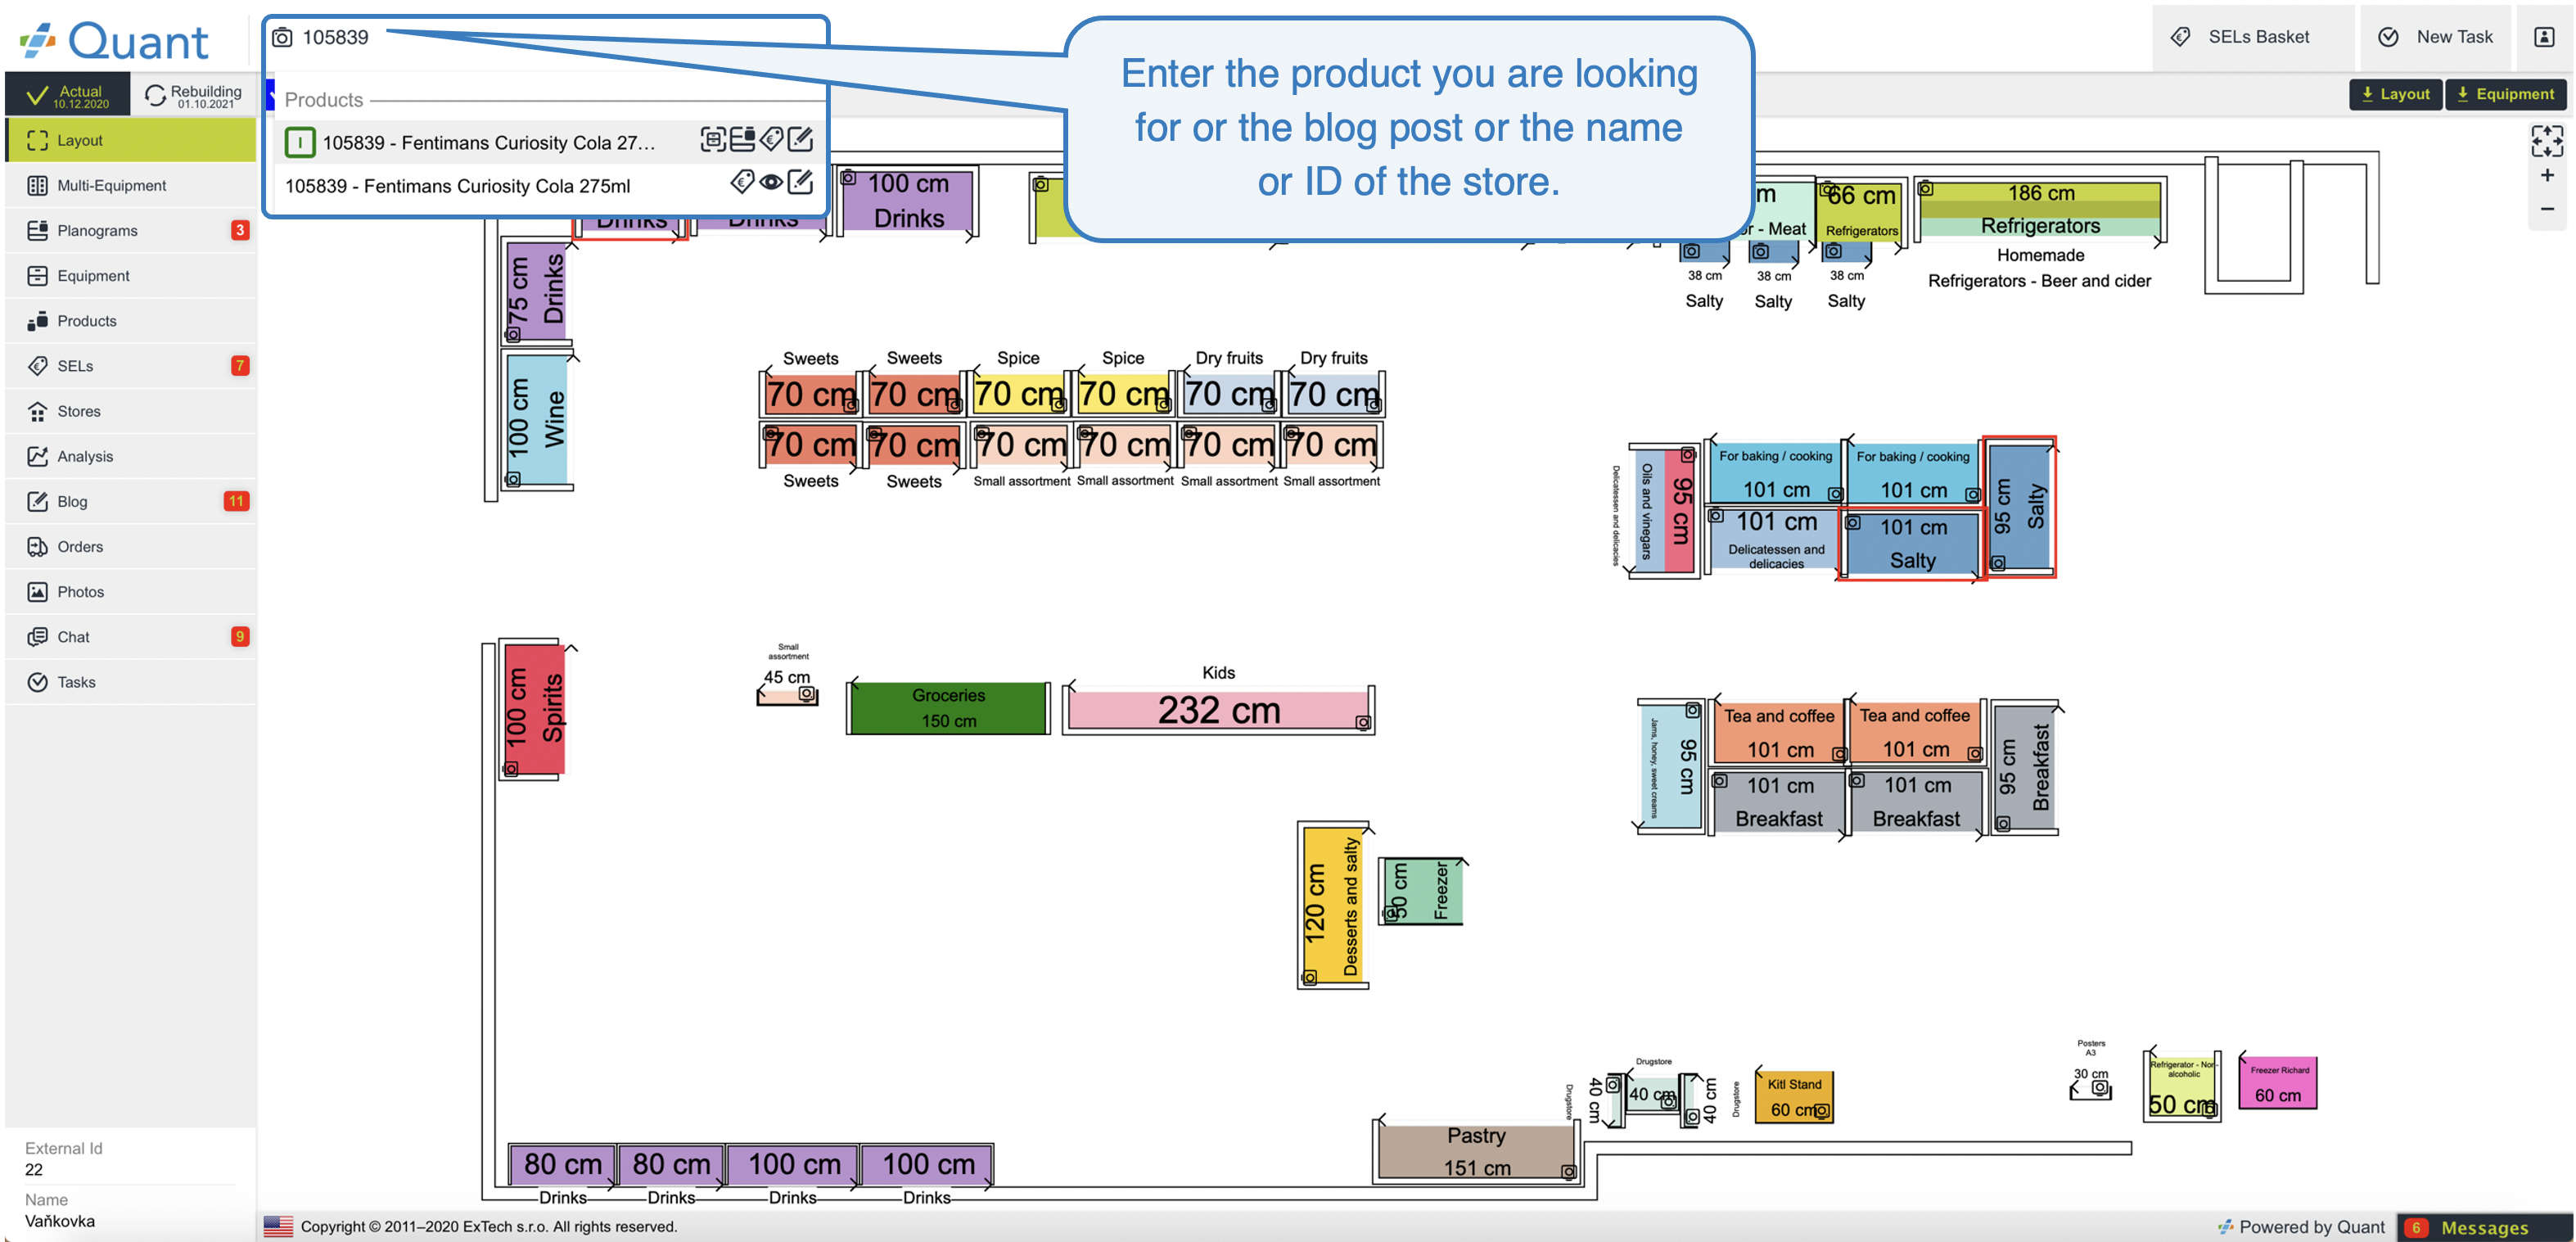Viewport: 2576px width, 1242px height.
Task: Follow the Powered by Quant link
Action: click(x=2301, y=1227)
